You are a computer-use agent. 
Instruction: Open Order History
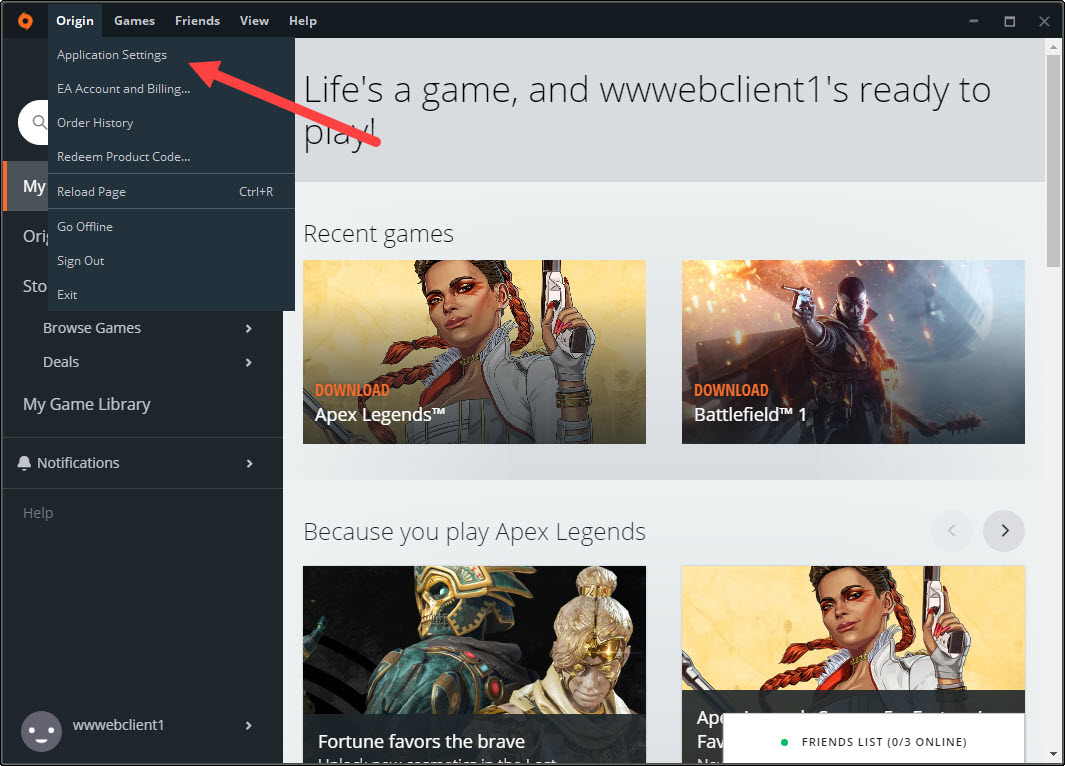[x=171, y=123]
